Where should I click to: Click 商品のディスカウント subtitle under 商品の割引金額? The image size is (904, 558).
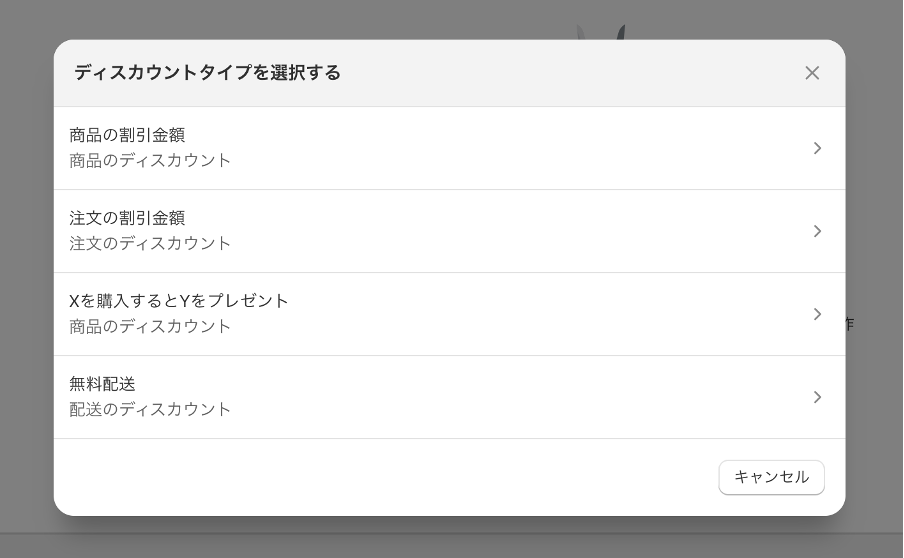150,160
